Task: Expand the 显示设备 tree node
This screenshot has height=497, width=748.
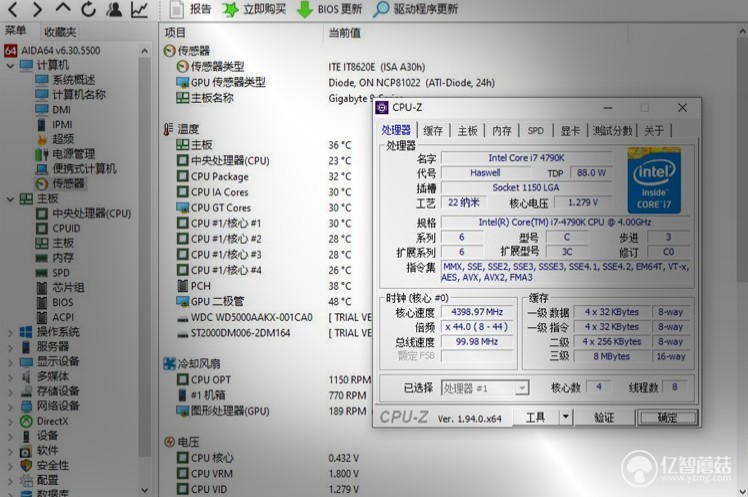Action: pos(10,362)
